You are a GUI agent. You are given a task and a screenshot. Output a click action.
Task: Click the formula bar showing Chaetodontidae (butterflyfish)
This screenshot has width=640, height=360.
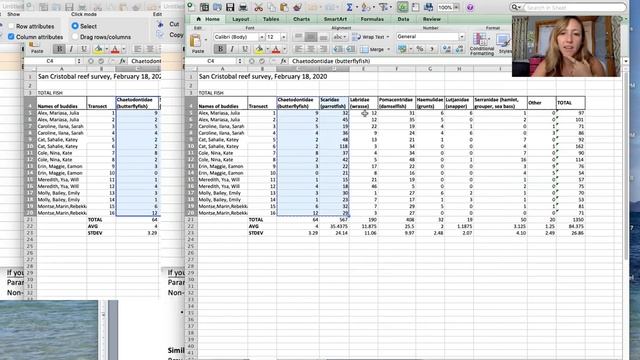[x=456, y=61]
